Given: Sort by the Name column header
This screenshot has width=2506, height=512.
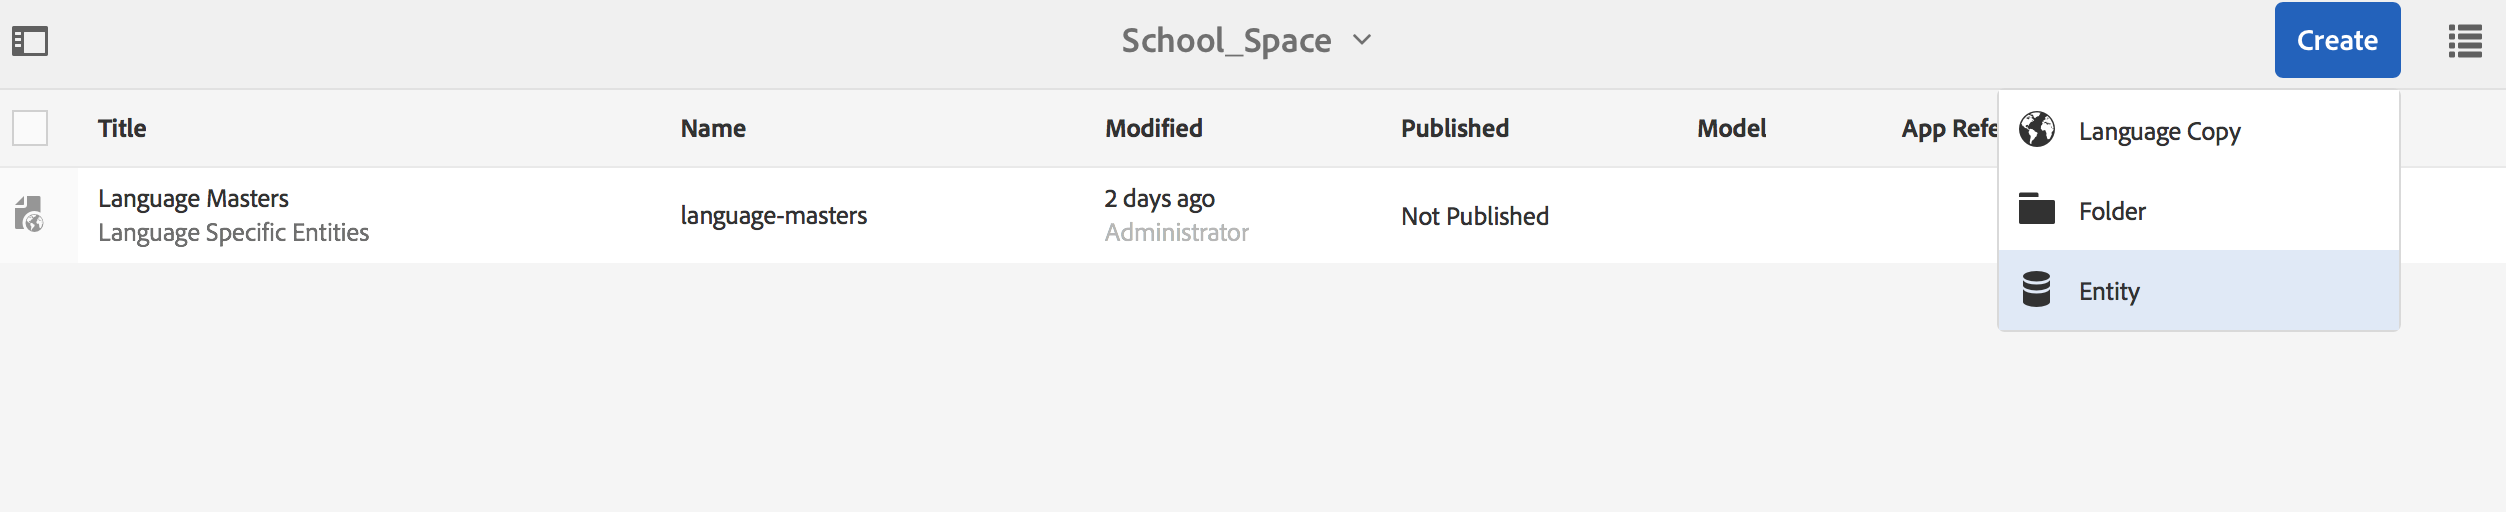Looking at the screenshot, I should [713, 128].
